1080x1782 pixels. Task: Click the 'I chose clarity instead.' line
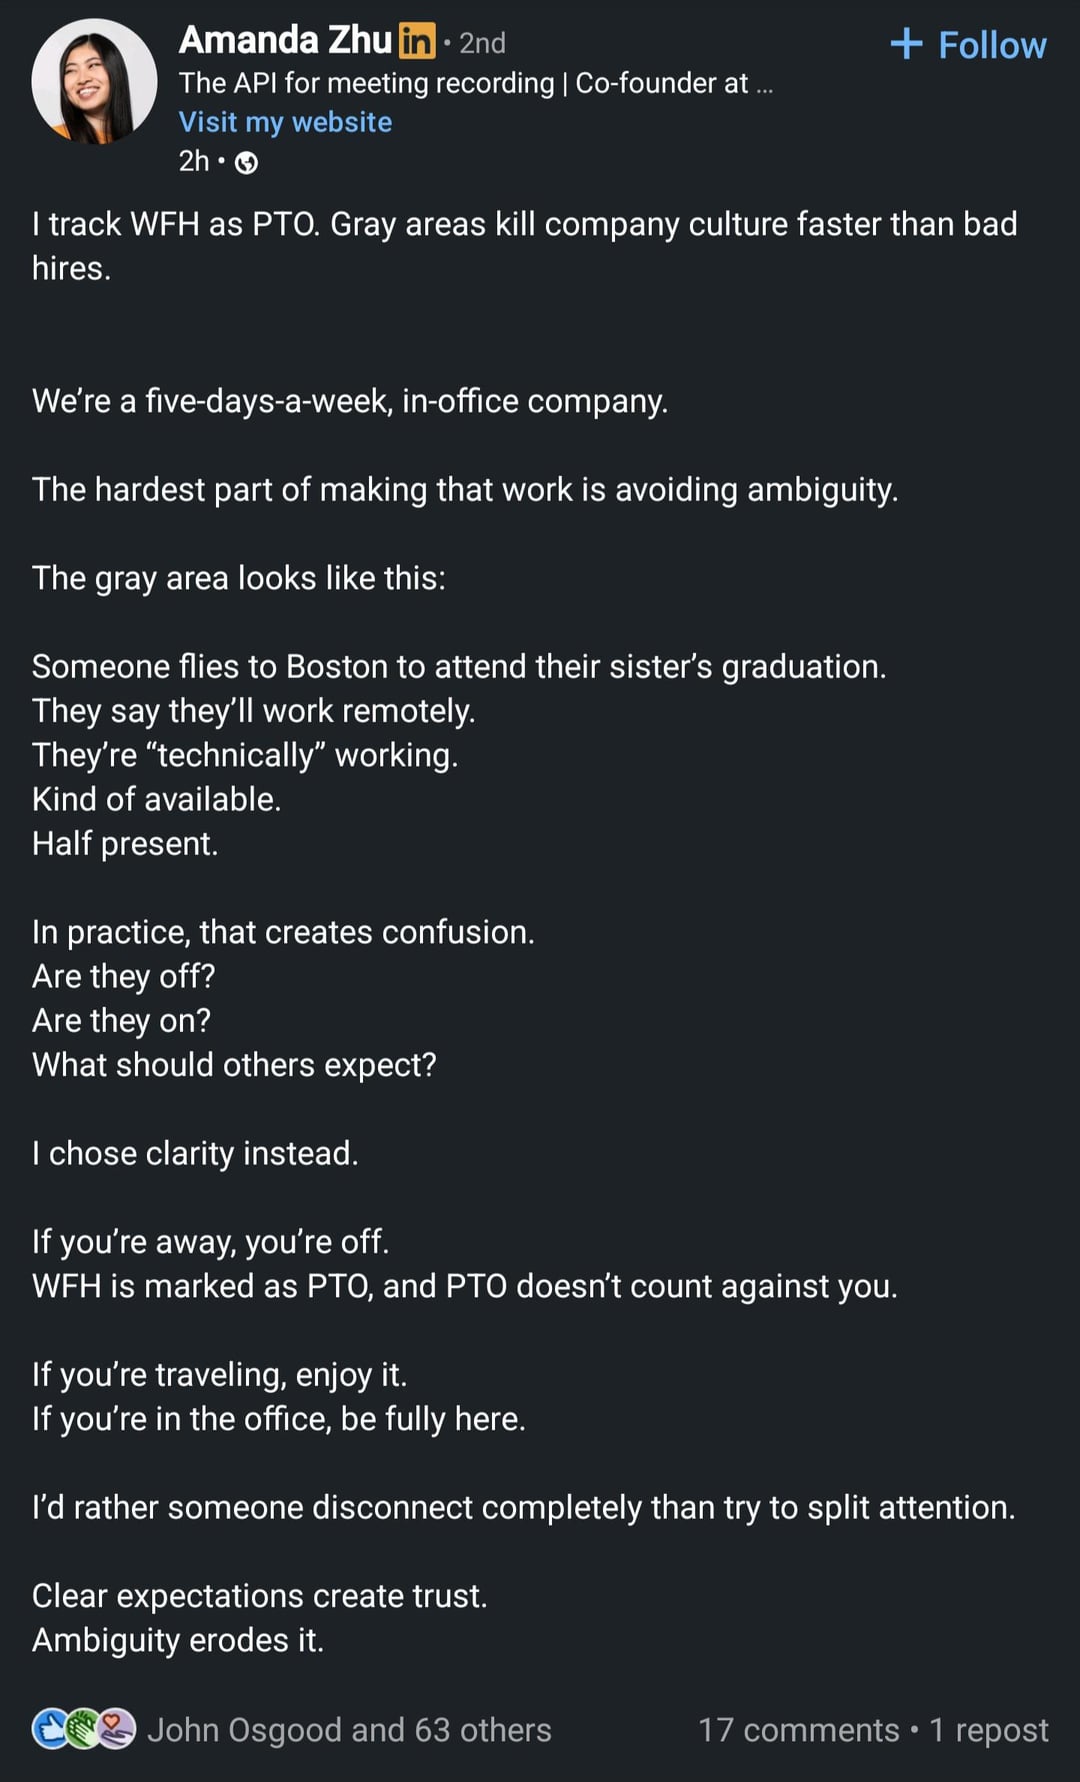(195, 1153)
